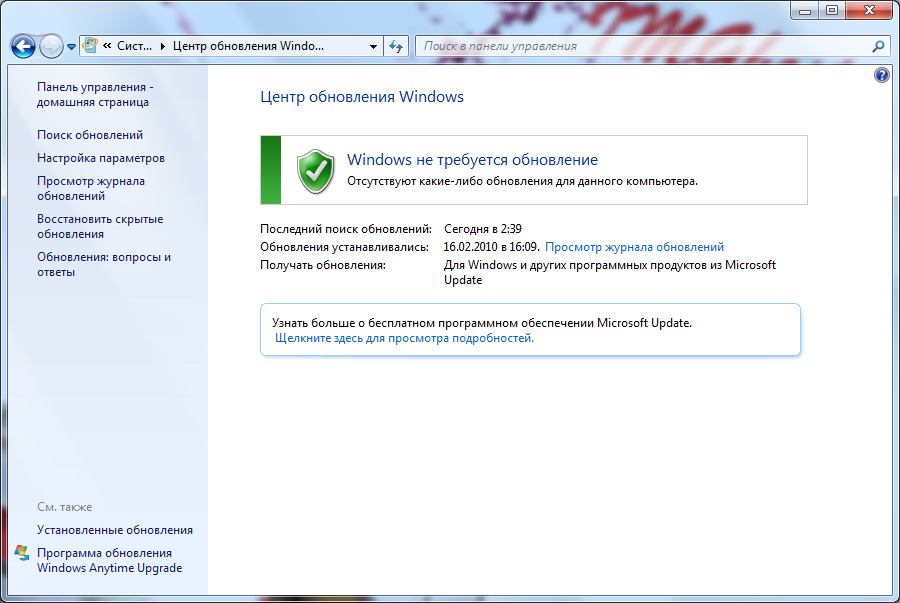Screen dimensions: 900x603
Task: Open 'Установленные обновления' under See also
Action: click(x=115, y=530)
